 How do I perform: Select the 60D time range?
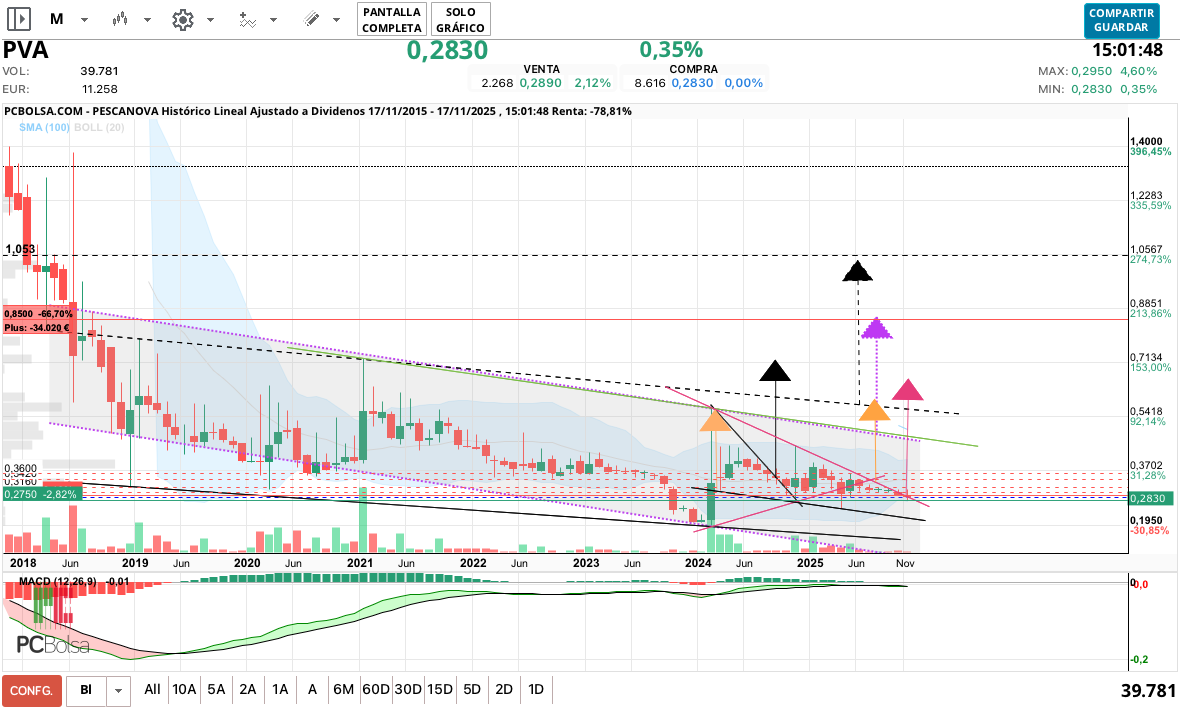click(x=376, y=690)
